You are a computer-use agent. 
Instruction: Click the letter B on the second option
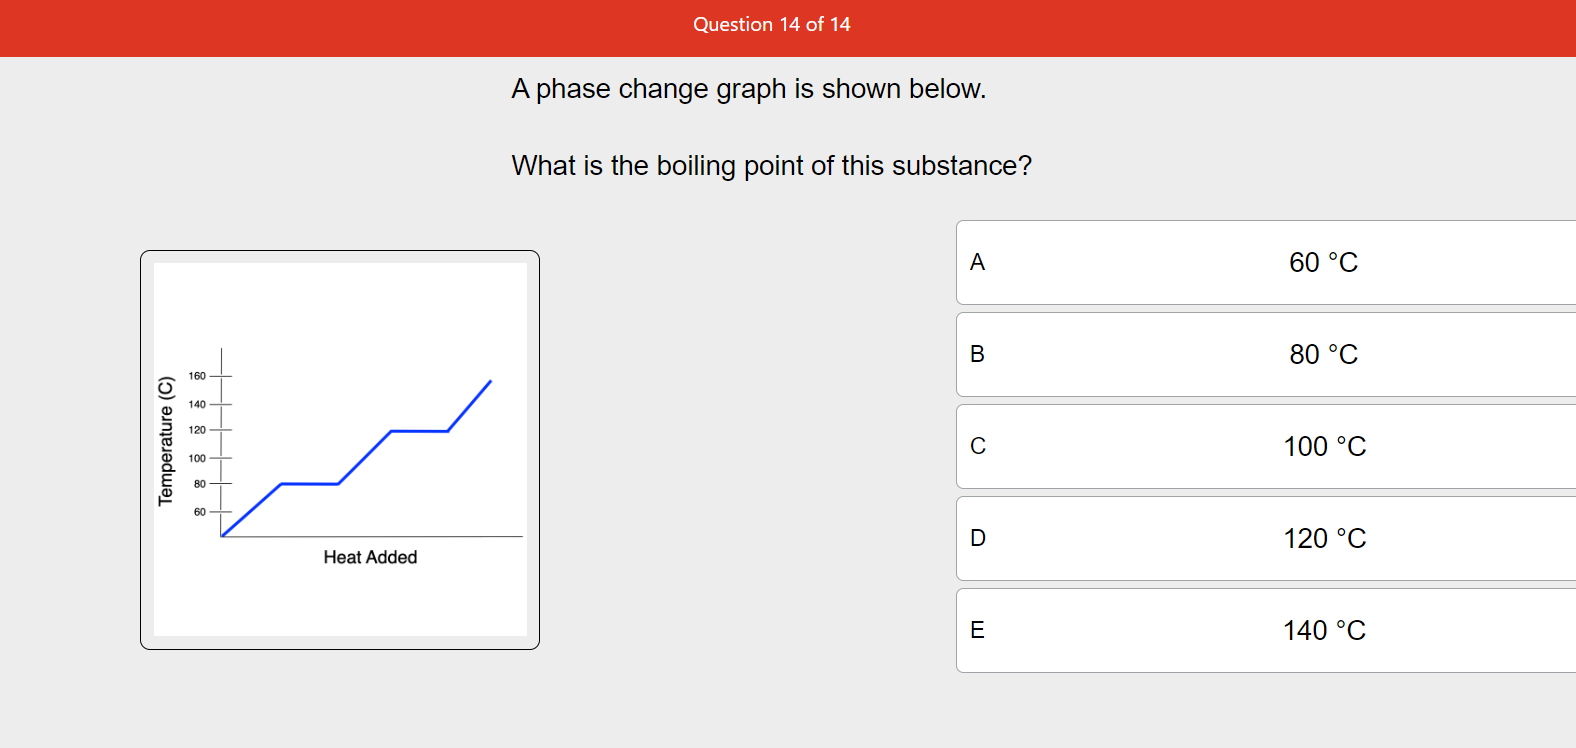click(977, 354)
